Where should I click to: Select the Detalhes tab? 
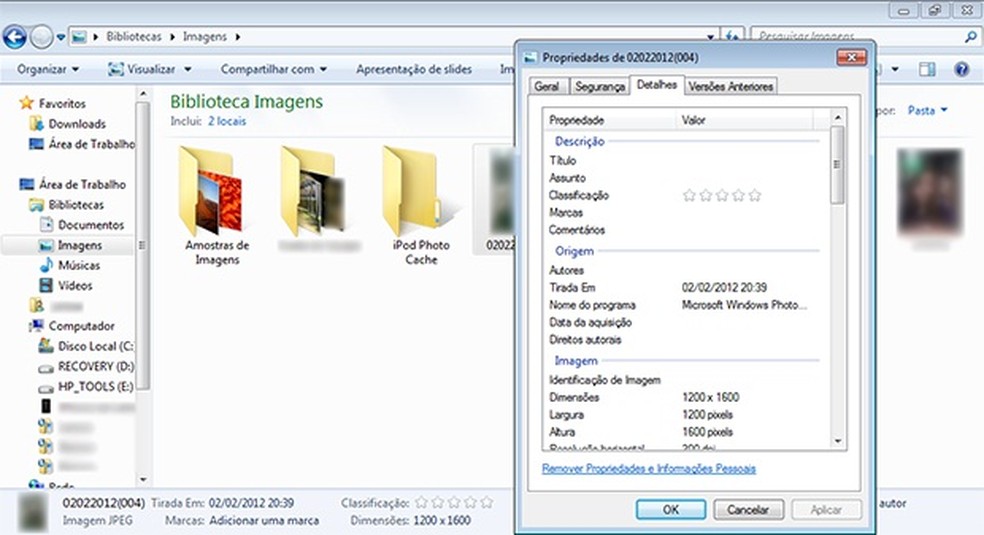tap(656, 85)
